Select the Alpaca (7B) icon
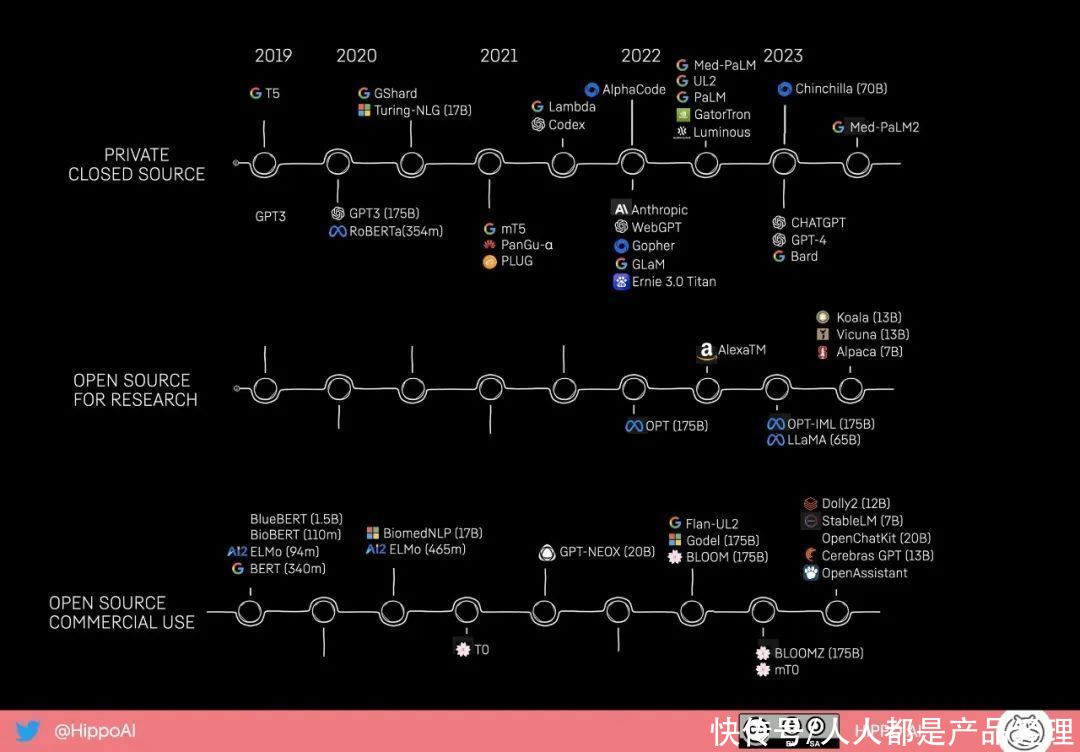This screenshot has width=1080, height=752. 822,352
